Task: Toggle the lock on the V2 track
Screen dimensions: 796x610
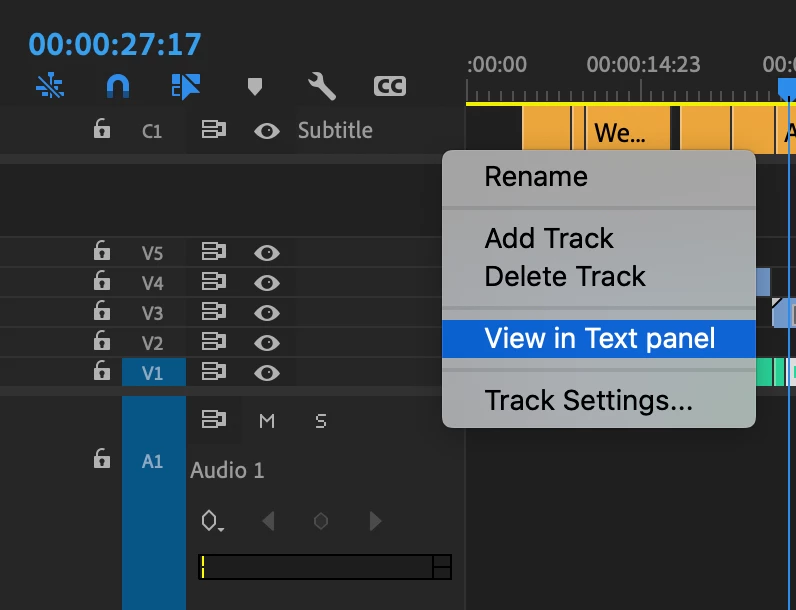Action: (x=101, y=342)
